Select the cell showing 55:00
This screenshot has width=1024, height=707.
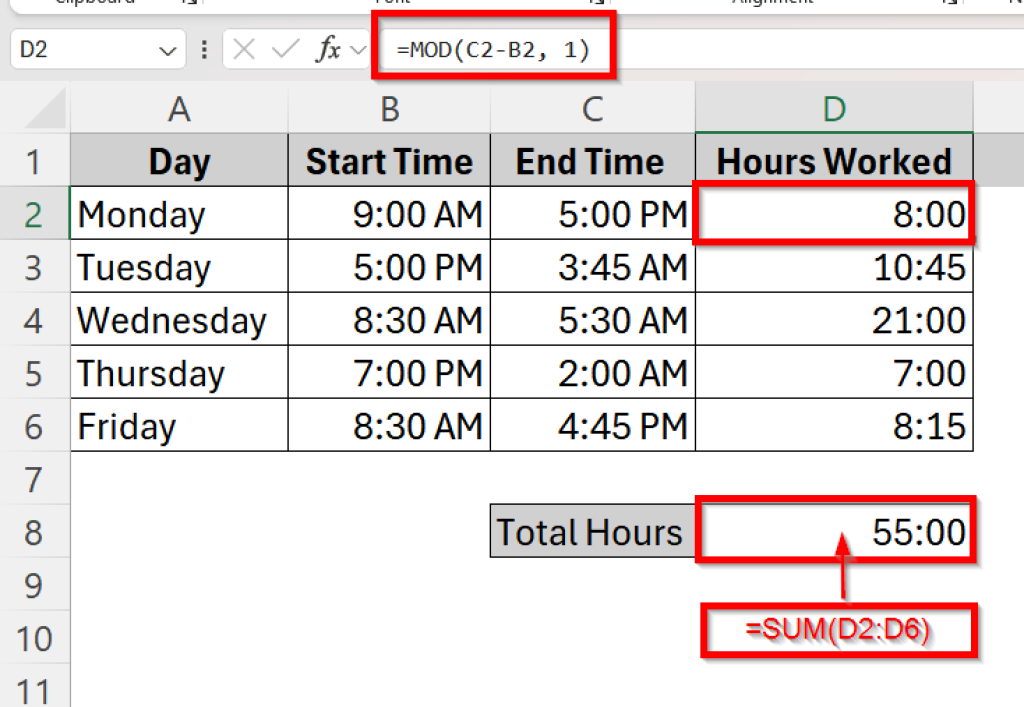(834, 532)
